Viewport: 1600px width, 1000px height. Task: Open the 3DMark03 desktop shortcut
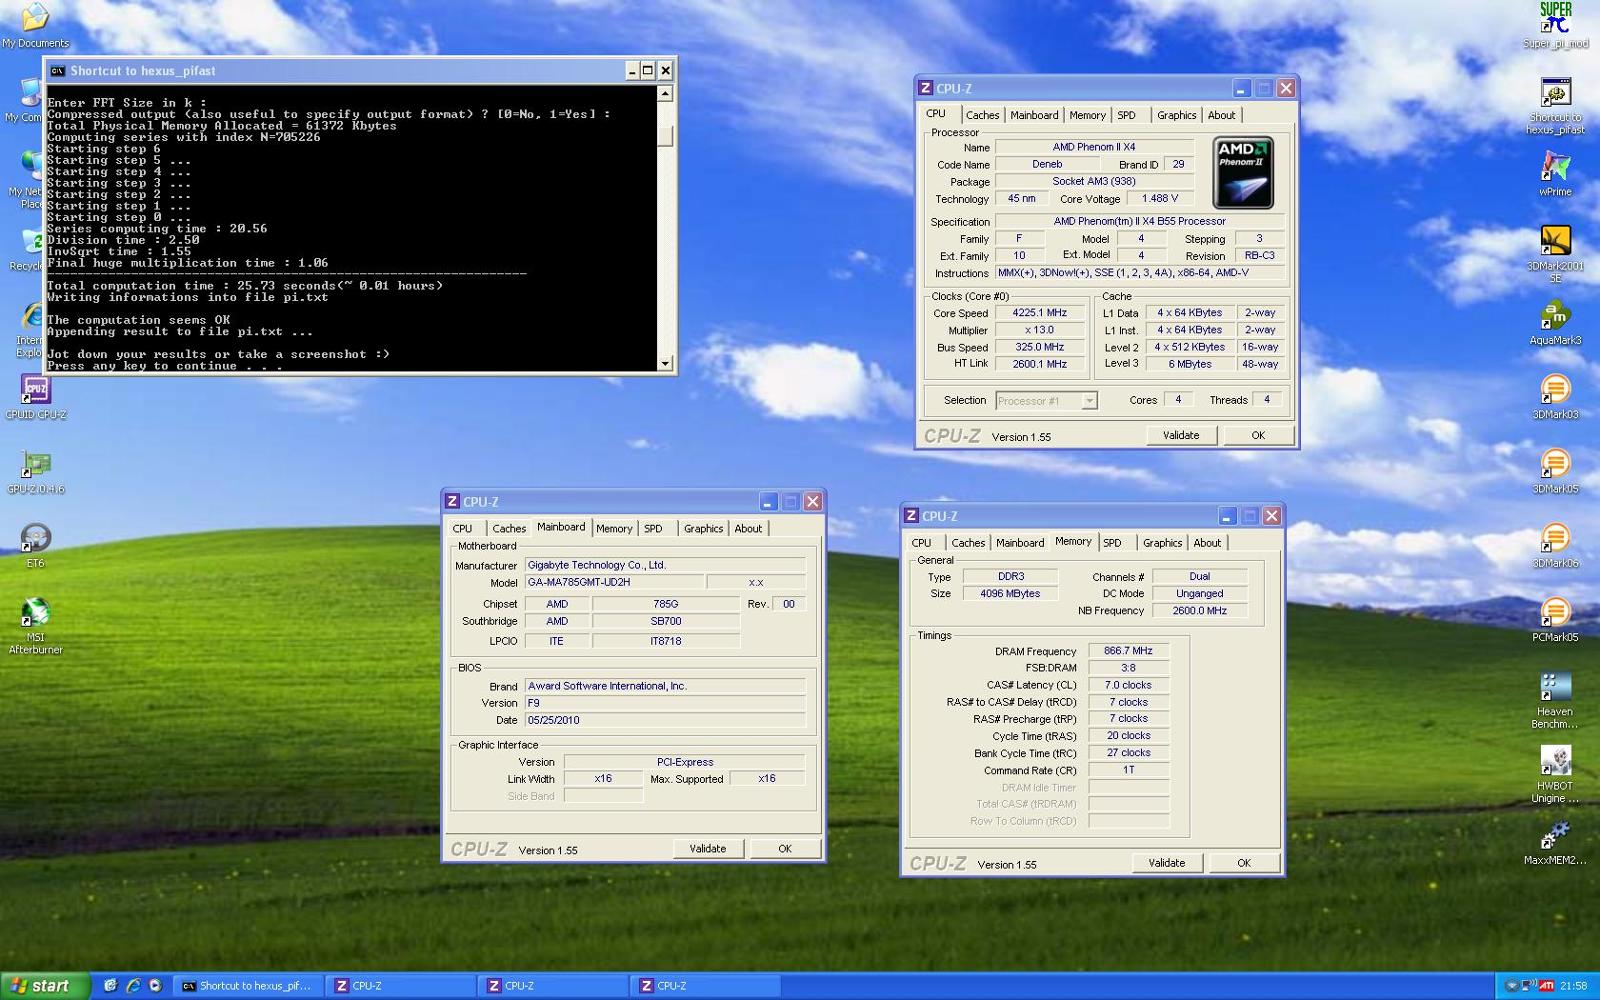(x=1555, y=396)
